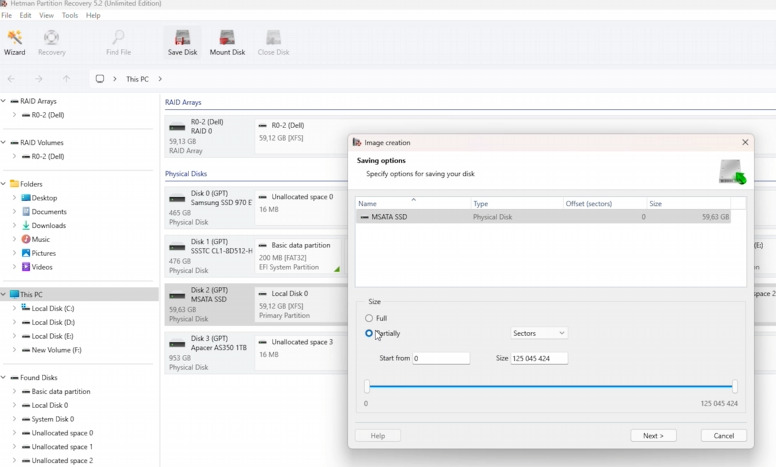
Task: Click the Close Disk toolbar icon
Action: tap(273, 43)
